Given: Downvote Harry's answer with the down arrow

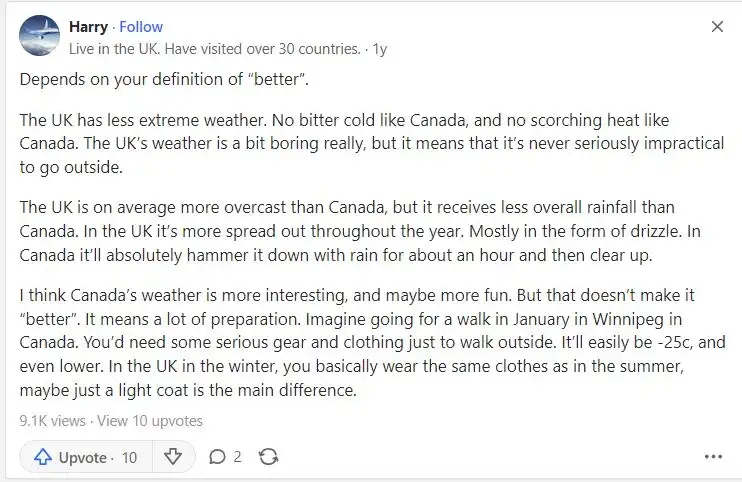Looking at the screenshot, I should coord(173,457).
